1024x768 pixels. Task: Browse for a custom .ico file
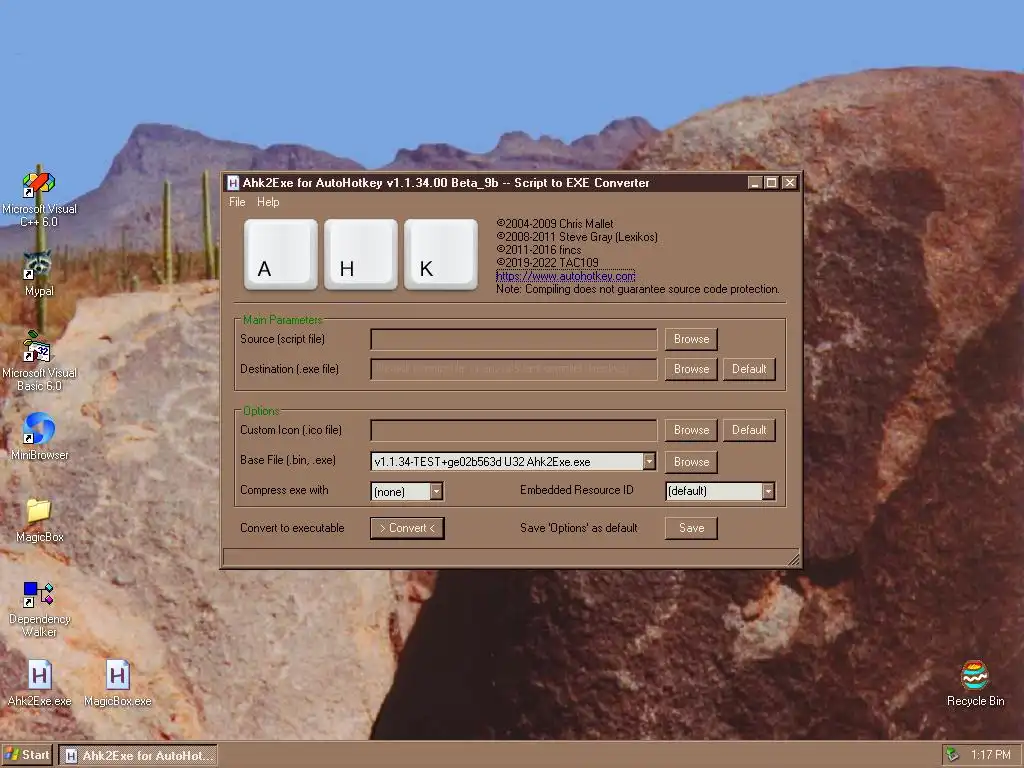coord(691,430)
